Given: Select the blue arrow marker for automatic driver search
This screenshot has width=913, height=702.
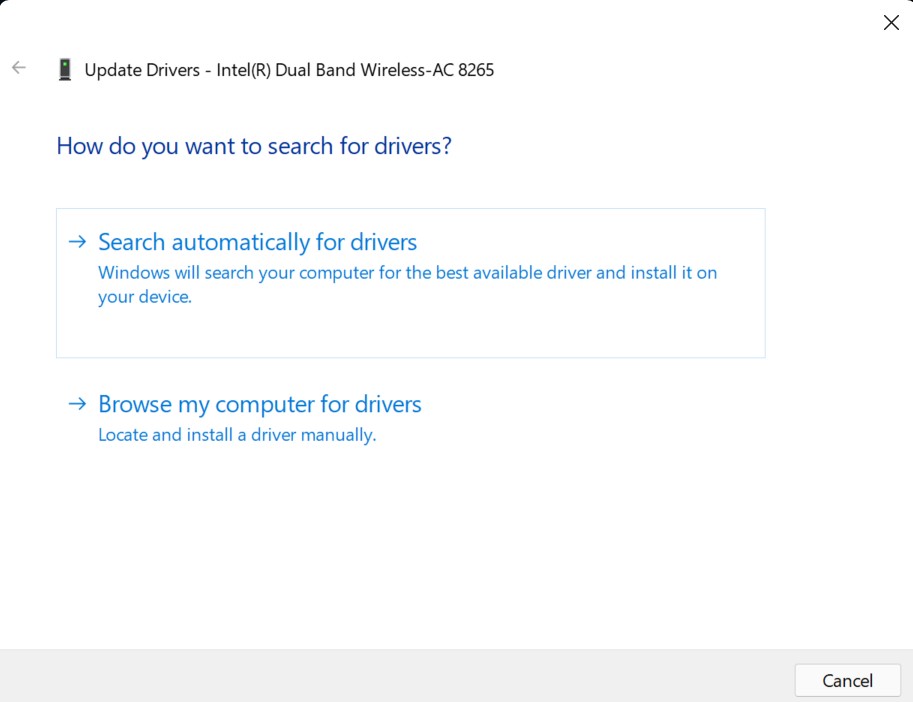Looking at the screenshot, I should point(77,241).
